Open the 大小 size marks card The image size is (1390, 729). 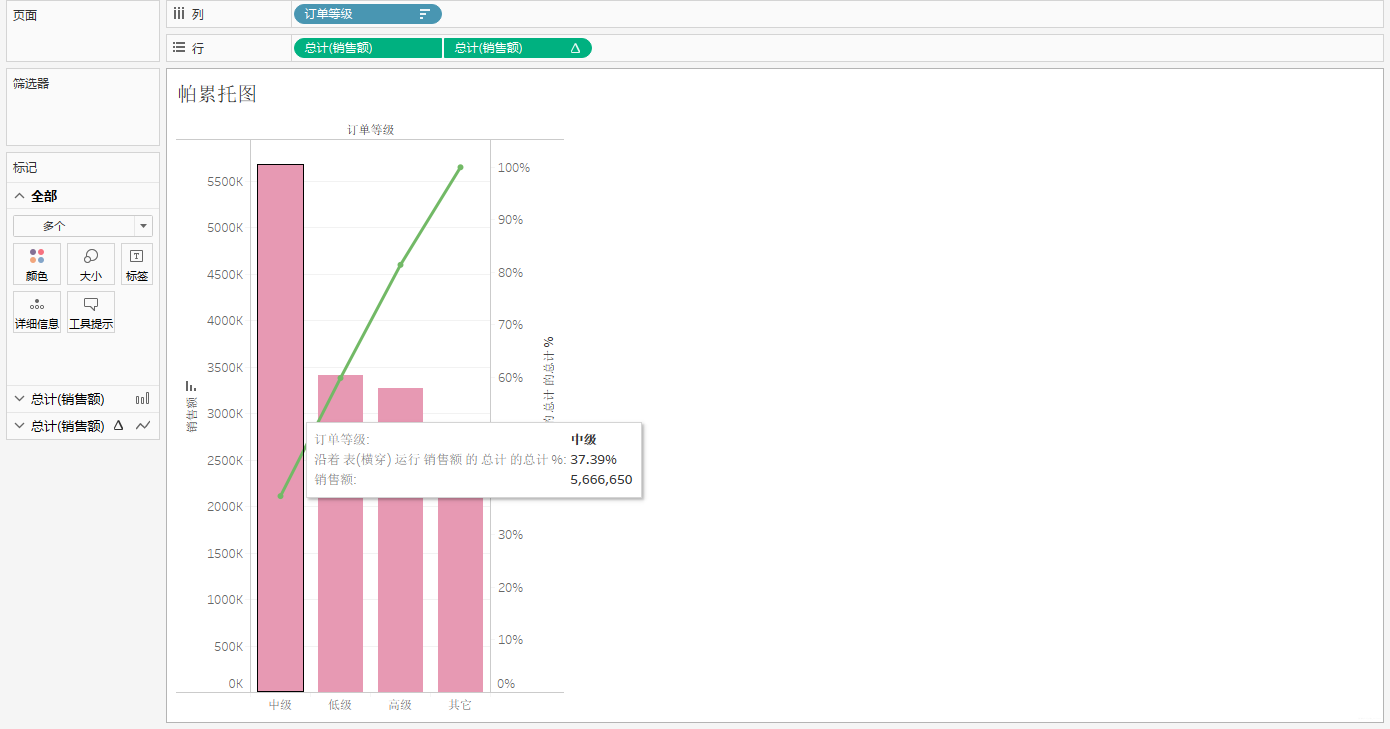point(91,264)
